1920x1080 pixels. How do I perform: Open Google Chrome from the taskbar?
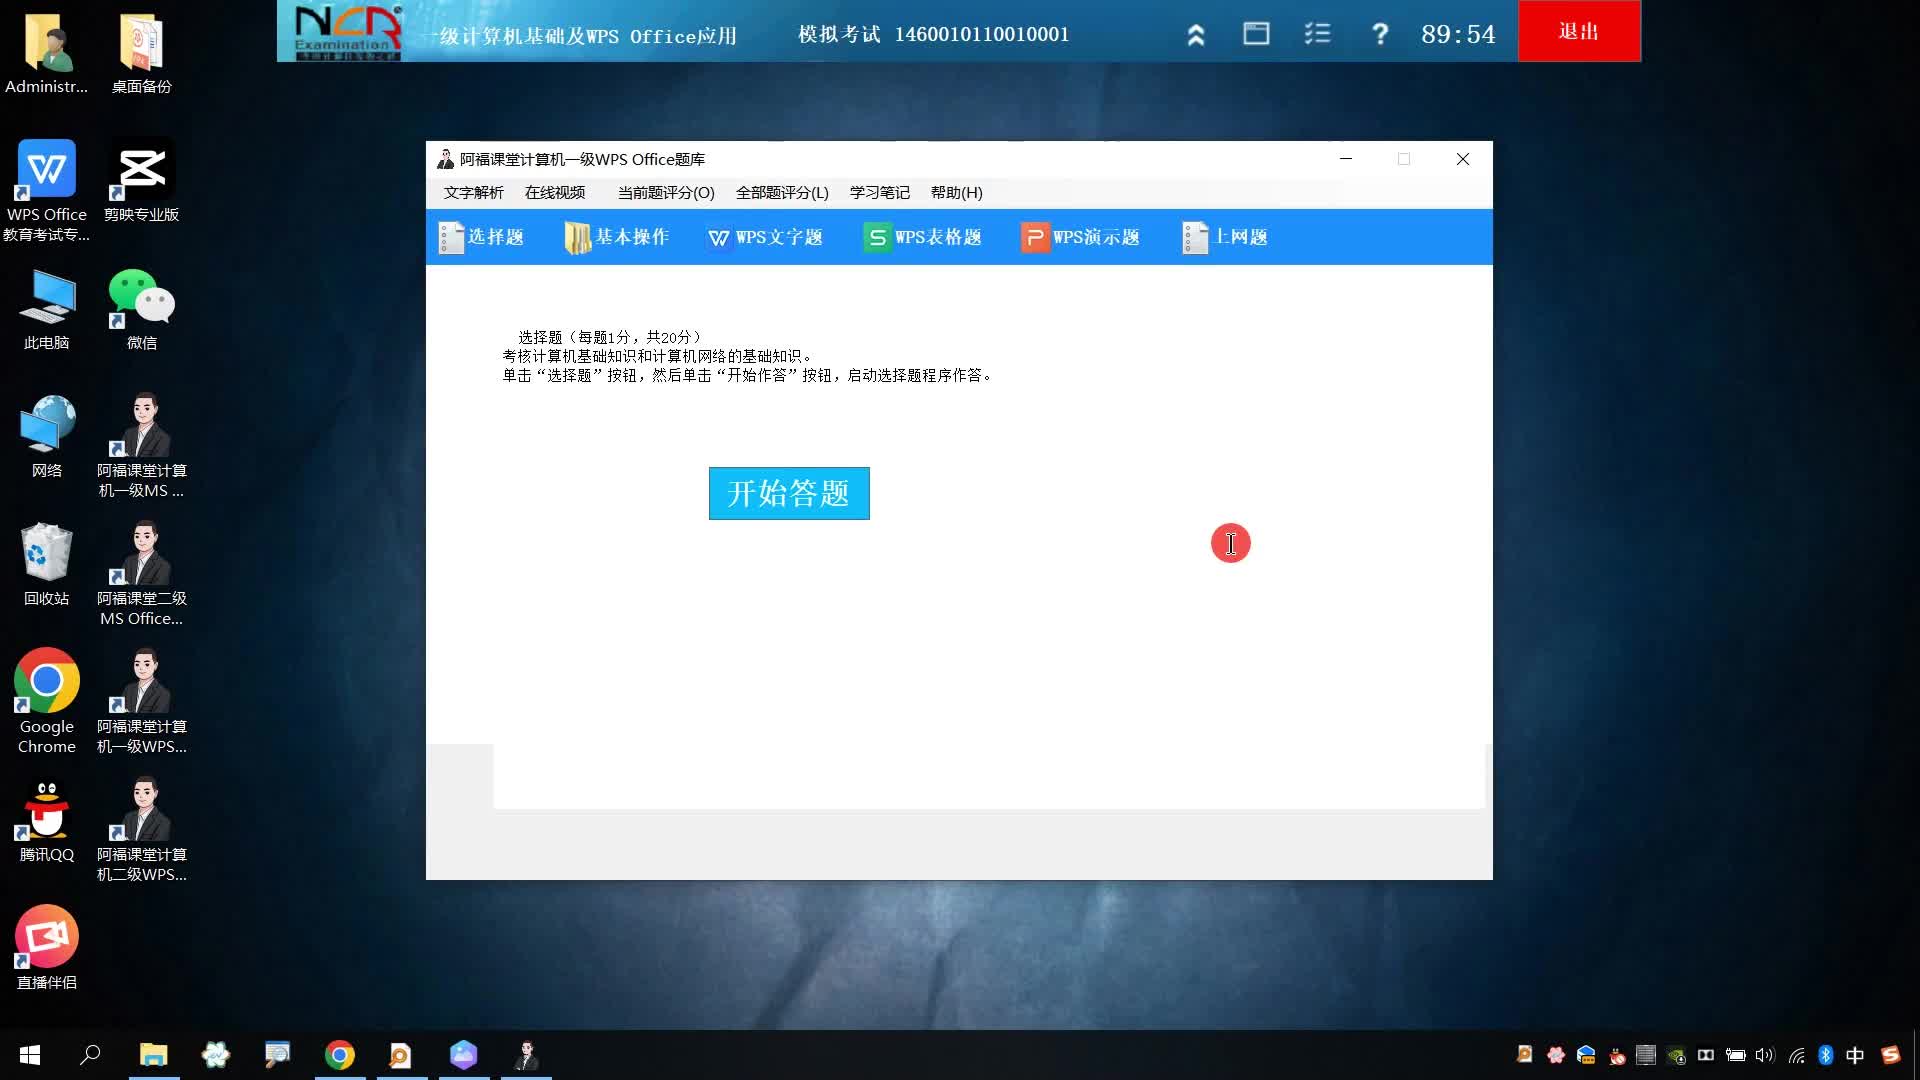pyautogui.click(x=339, y=1055)
